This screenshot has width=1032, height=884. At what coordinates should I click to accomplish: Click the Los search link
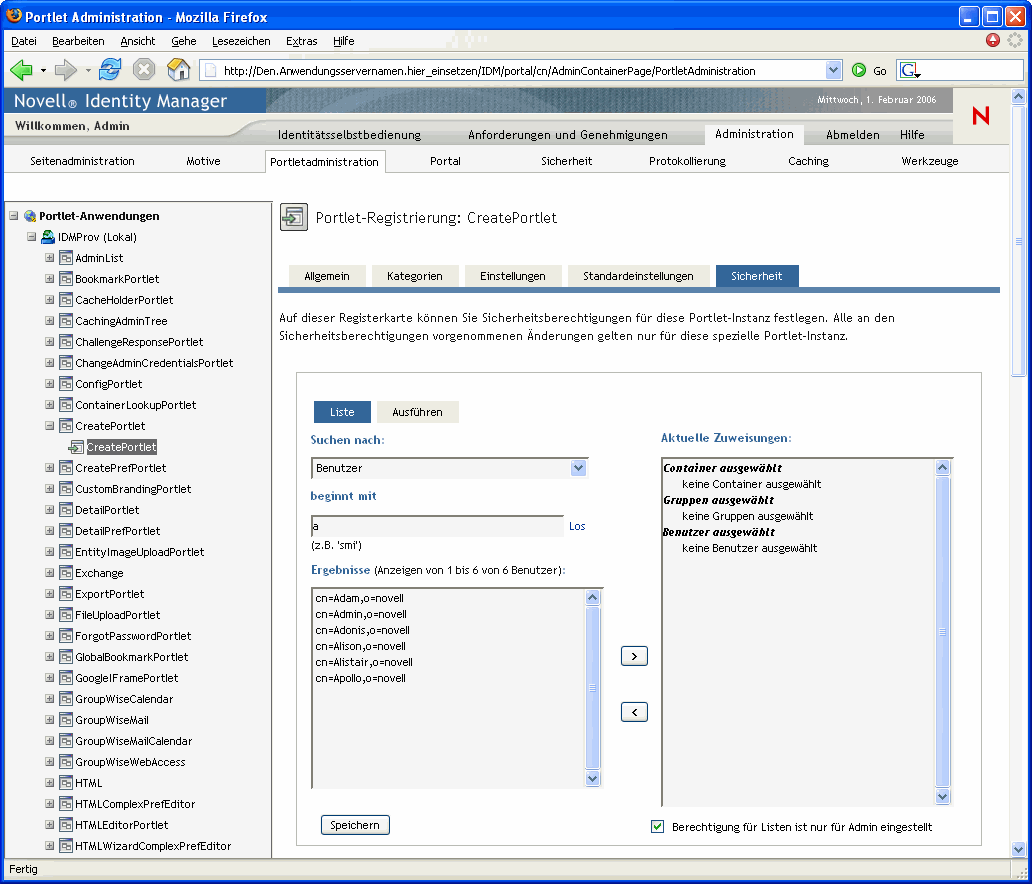tap(577, 526)
